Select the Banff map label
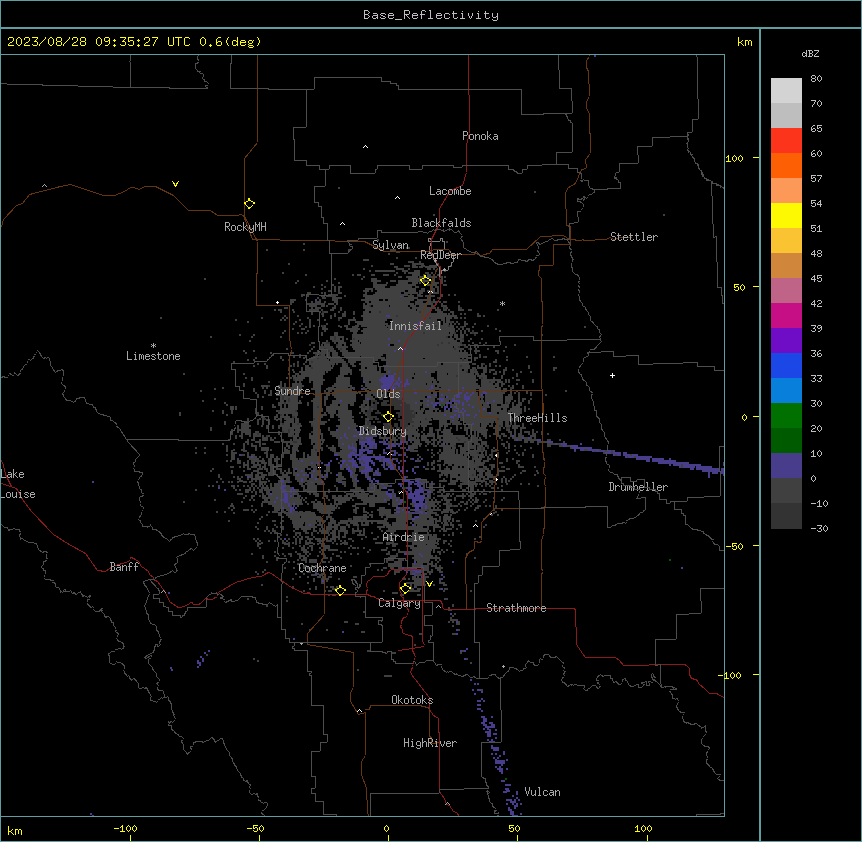Screen dimensions: 862x842 124,567
